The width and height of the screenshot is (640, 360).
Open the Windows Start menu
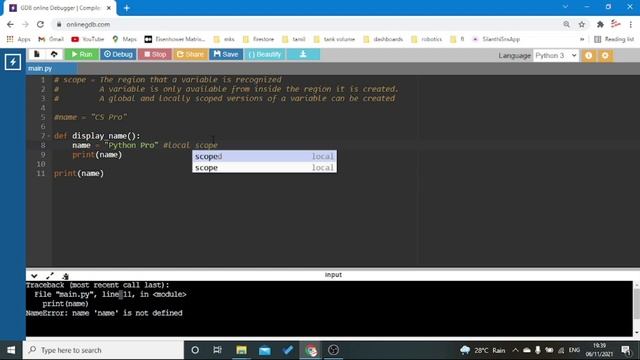(x=11, y=350)
